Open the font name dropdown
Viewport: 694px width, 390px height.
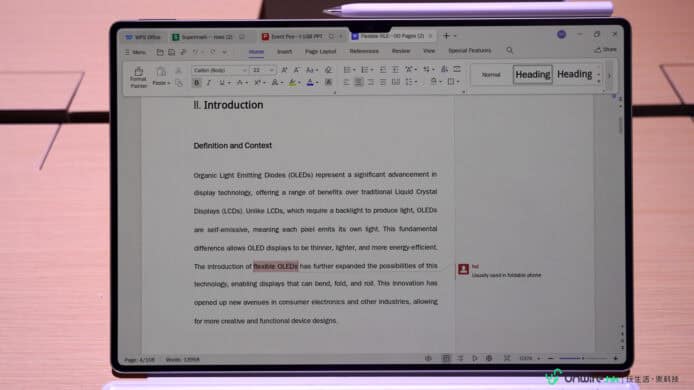tap(220, 70)
